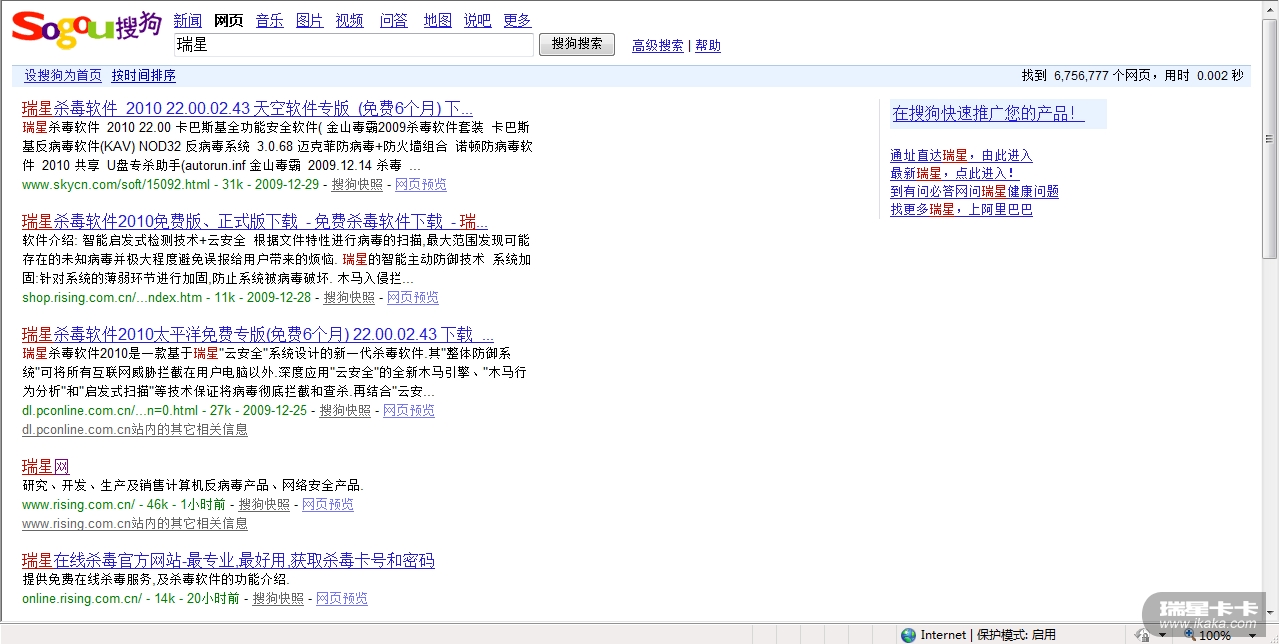Image resolution: width=1279 pixels, height=644 pixels.
Task: Open 网页预览 for shop.rising.com.cn result
Action: pos(413,298)
